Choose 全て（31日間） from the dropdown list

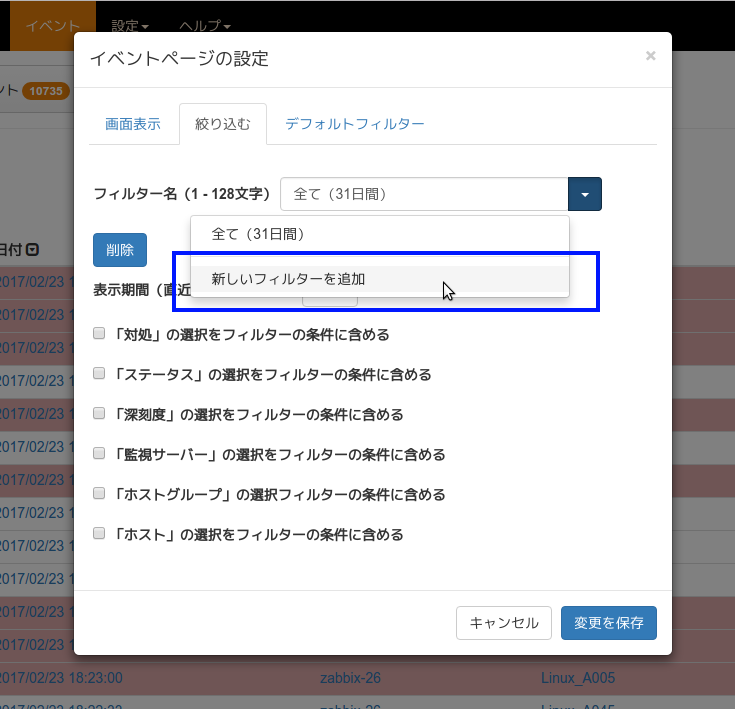[x=258, y=234]
